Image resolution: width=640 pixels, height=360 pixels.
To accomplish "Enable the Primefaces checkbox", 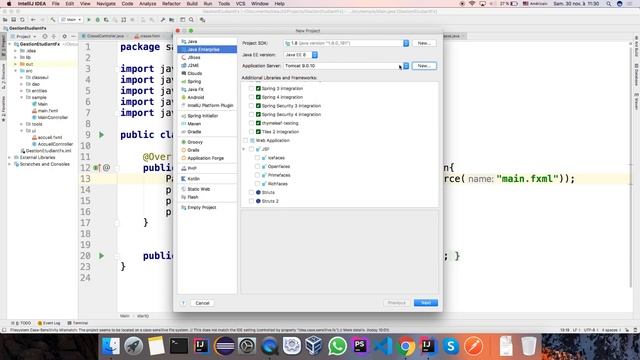I will (x=257, y=175).
